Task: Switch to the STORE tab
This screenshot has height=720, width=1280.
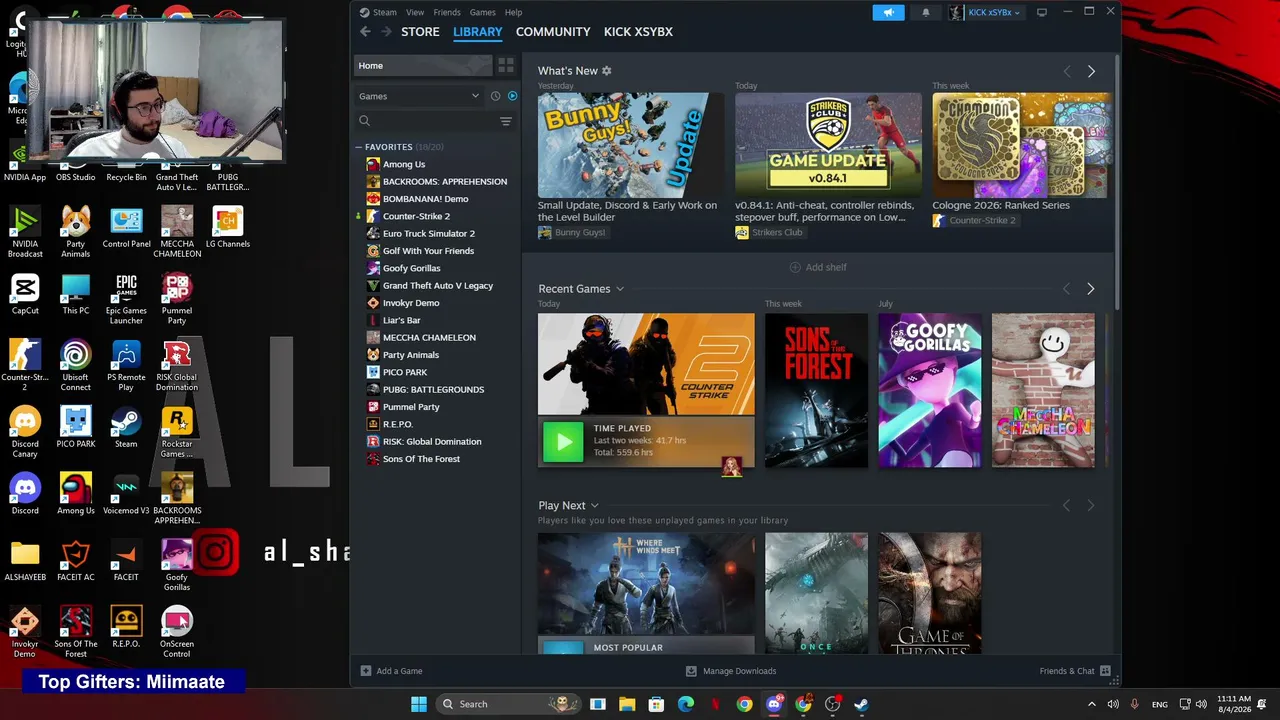Action: [x=420, y=32]
